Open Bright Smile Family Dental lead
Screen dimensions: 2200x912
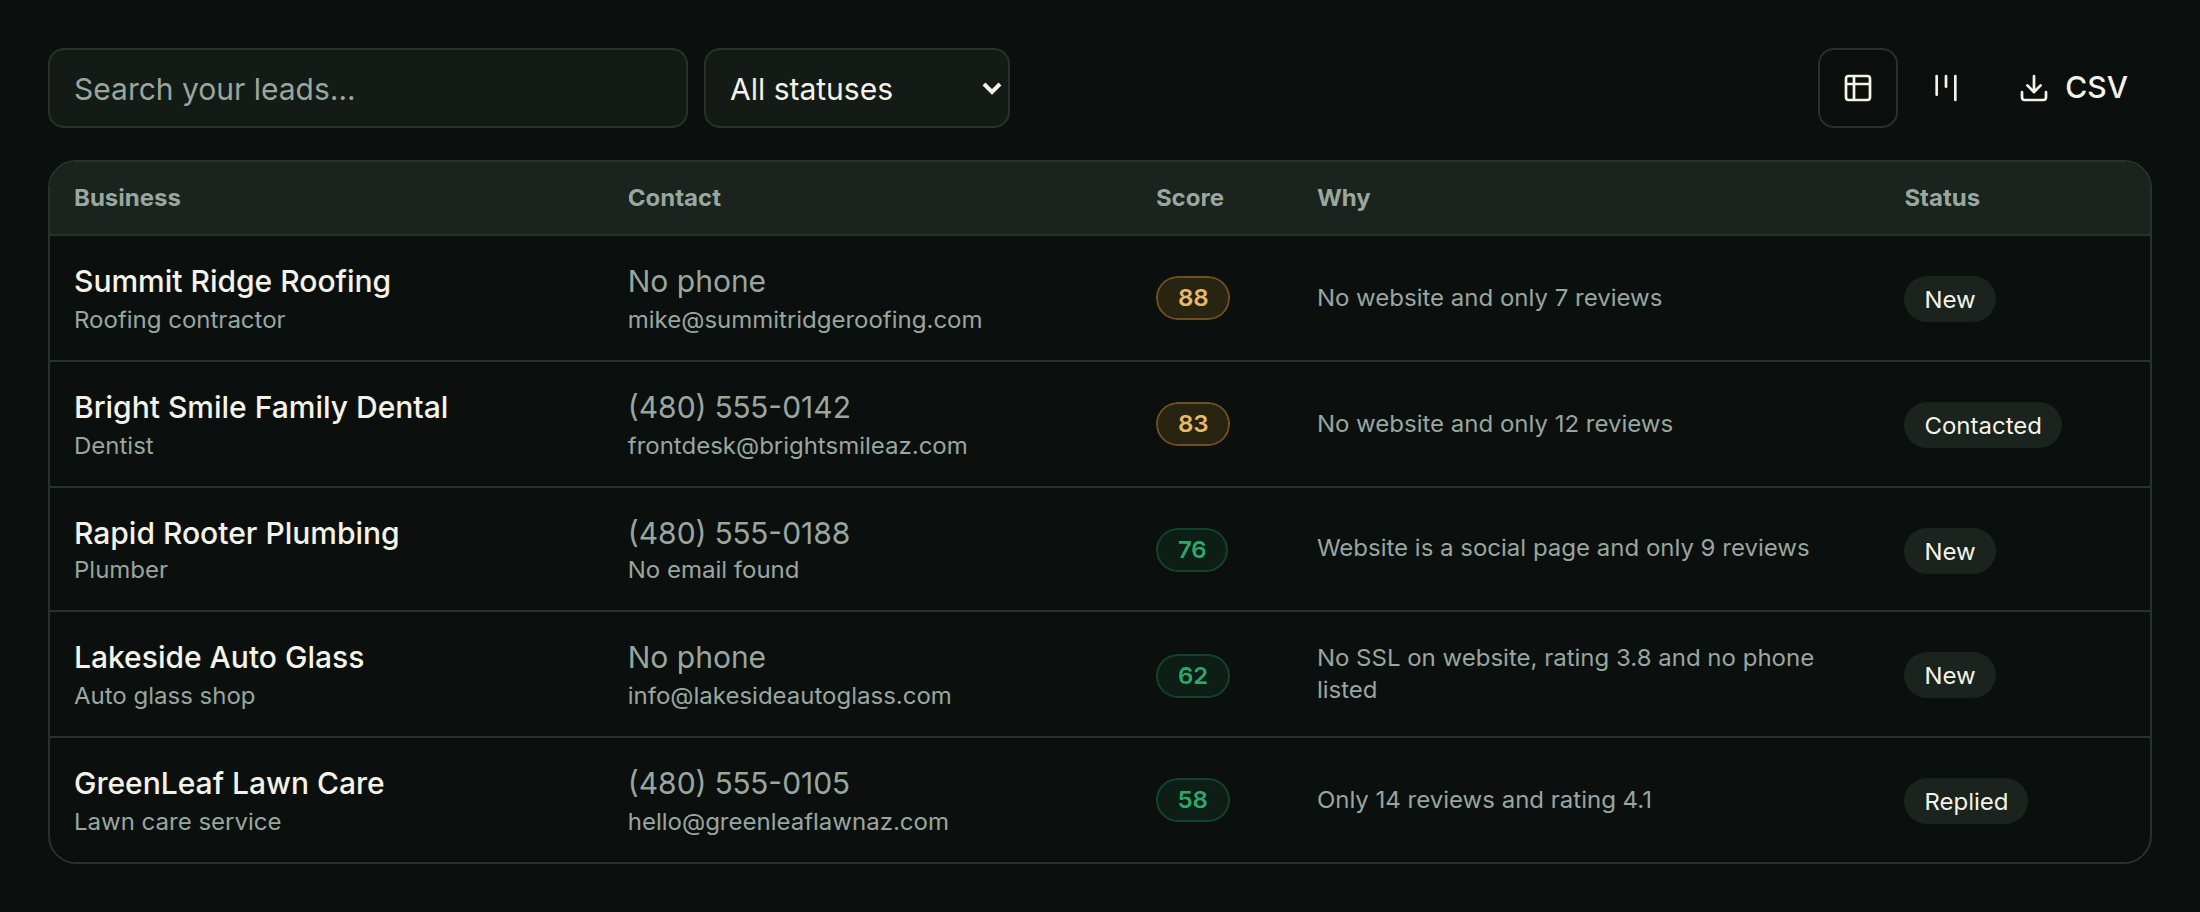click(261, 408)
